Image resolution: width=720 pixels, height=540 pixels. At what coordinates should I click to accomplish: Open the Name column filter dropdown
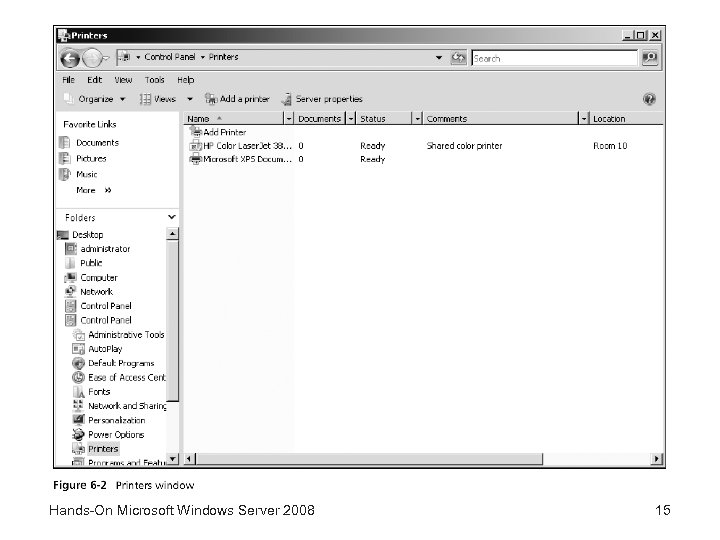tap(288, 118)
